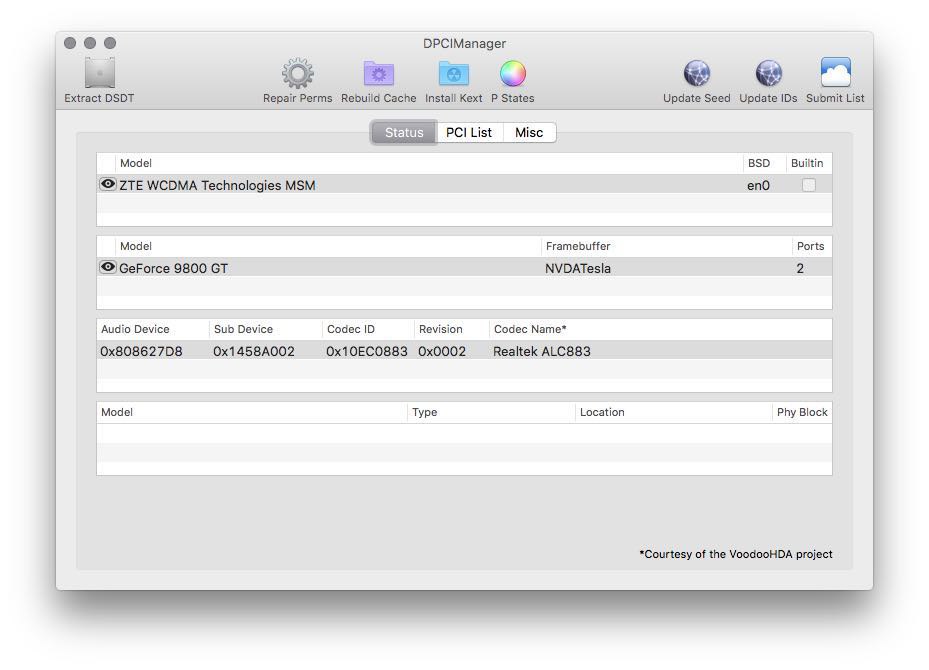
Task: Select the GeForce 9800 GT row text
Action: (174, 268)
